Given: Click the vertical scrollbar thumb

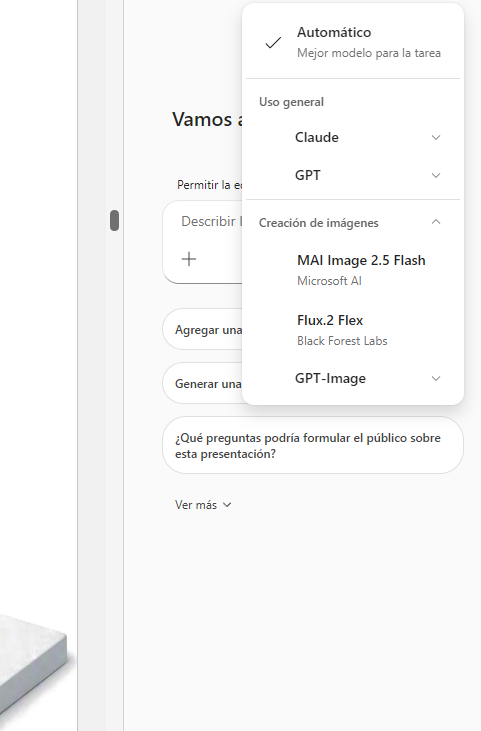Looking at the screenshot, I should pos(114,220).
